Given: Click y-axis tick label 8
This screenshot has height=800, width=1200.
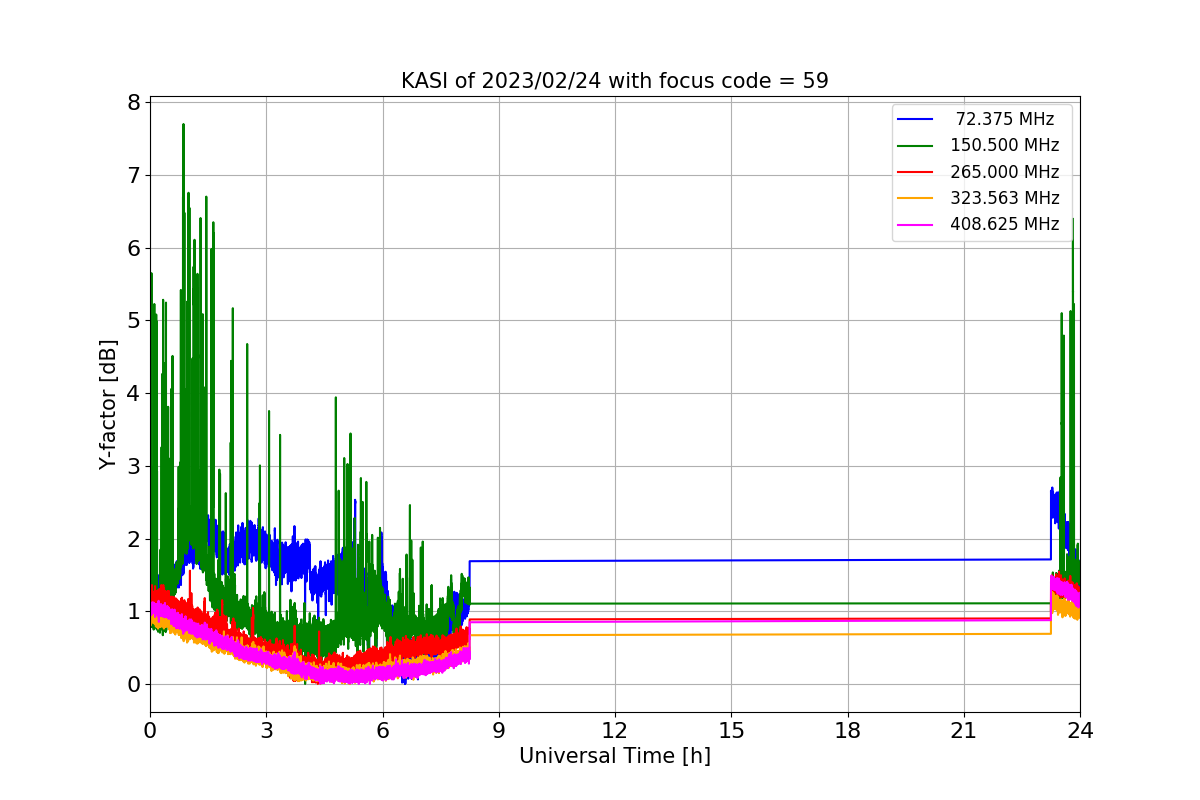Looking at the screenshot, I should point(132,103).
